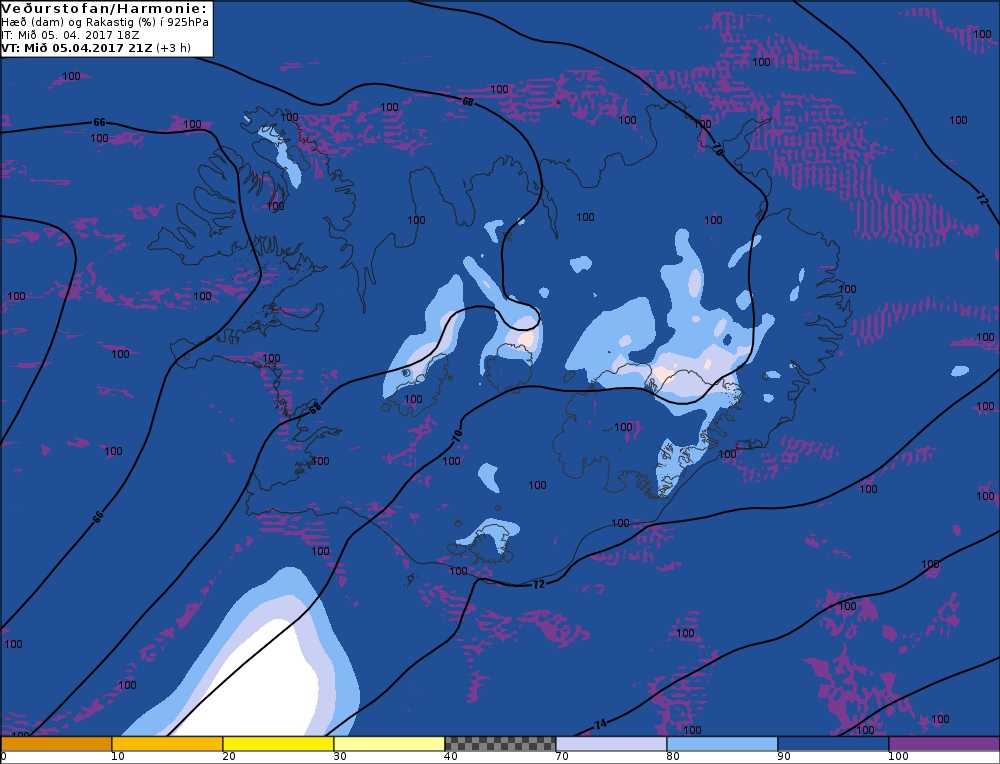Click the "Veðurstofan/Harmonie:" title text
Image resolution: width=1000 pixels, height=764 pixels.
coord(104,9)
